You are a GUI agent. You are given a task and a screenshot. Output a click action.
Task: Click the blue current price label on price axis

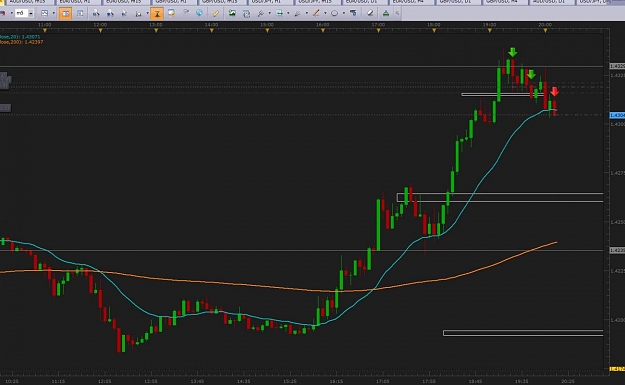[x=617, y=115]
